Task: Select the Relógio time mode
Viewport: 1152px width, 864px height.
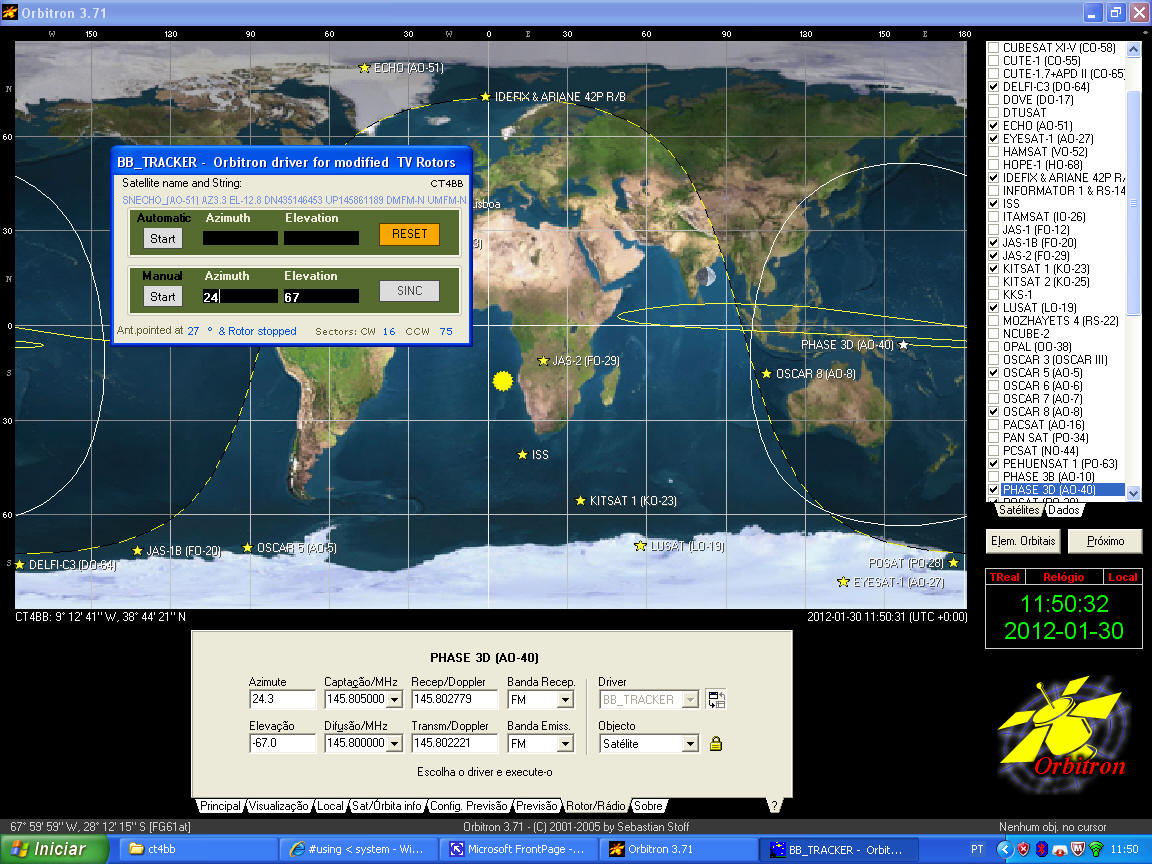Action: pyautogui.click(x=1063, y=577)
